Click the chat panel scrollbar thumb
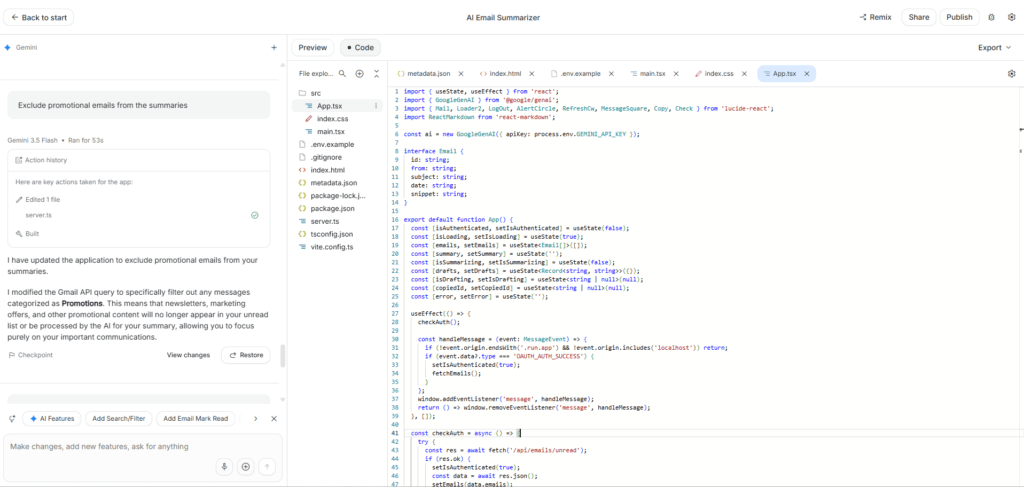The height and width of the screenshot is (487, 1024). click(x=283, y=356)
